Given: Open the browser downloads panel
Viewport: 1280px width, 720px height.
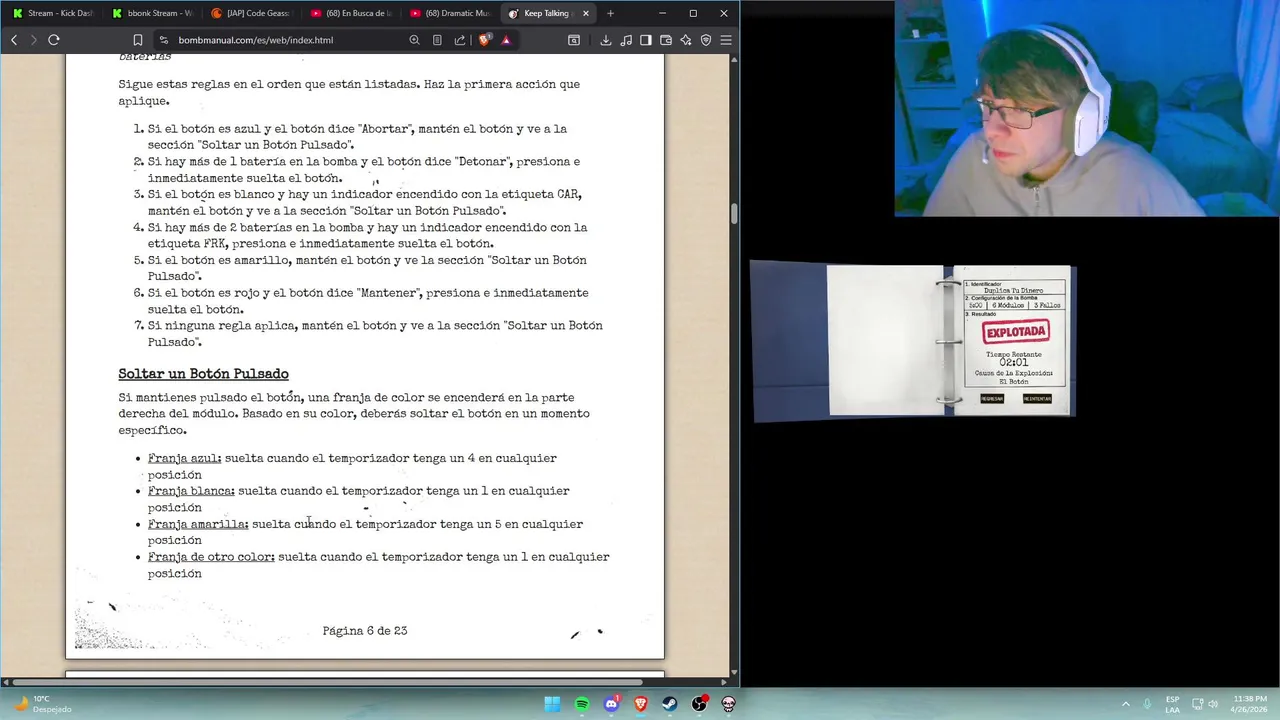Looking at the screenshot, I should pyautogui.click(x=606, y=40).
